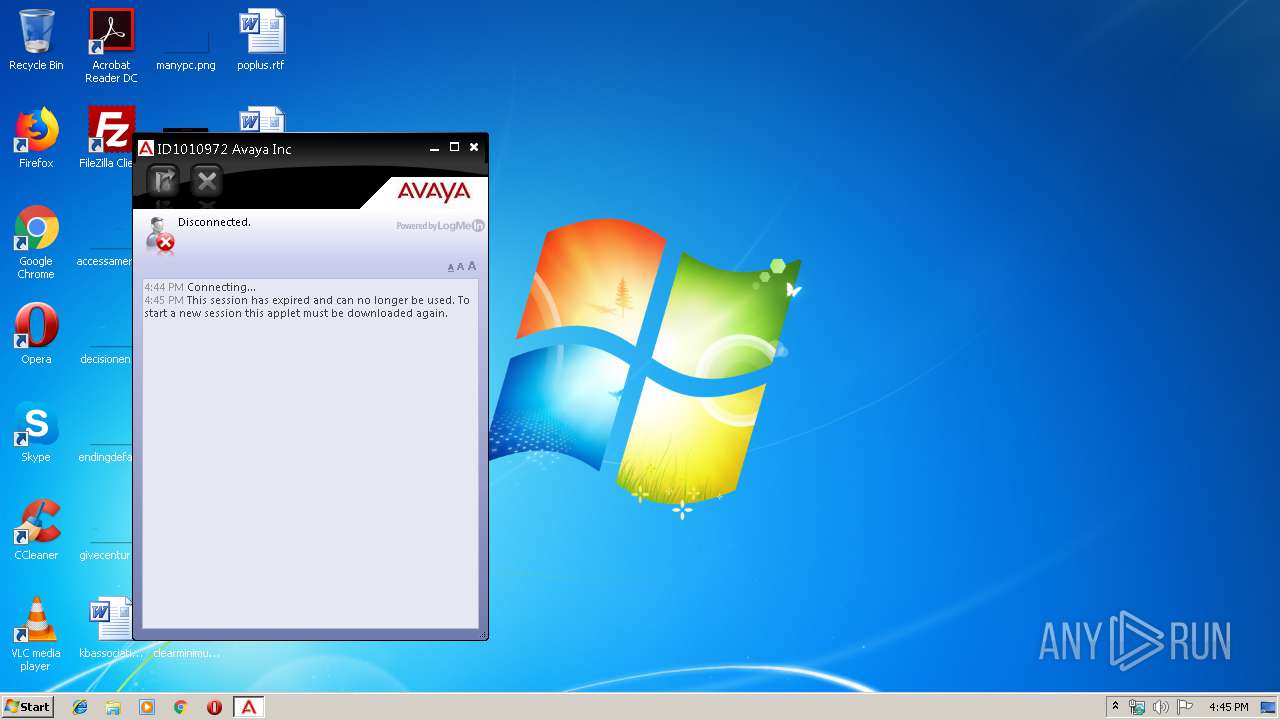Open the Recycle Bin desktop icon
1280x720 pixels.
pyautogui.click(x=36, y=40)
